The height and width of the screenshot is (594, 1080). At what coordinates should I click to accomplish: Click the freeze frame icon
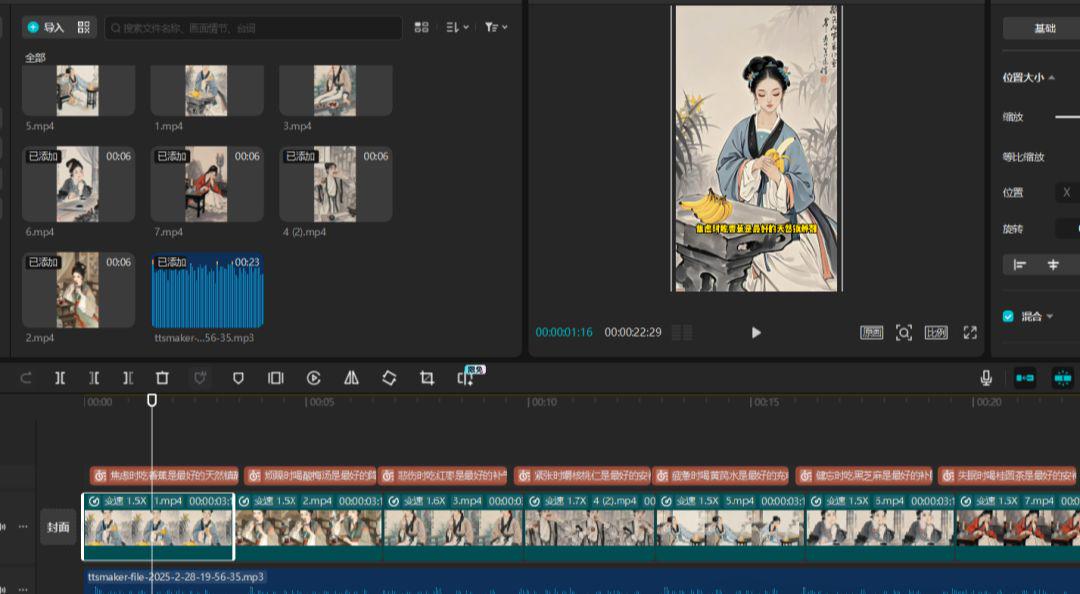[x=275, y=378]
